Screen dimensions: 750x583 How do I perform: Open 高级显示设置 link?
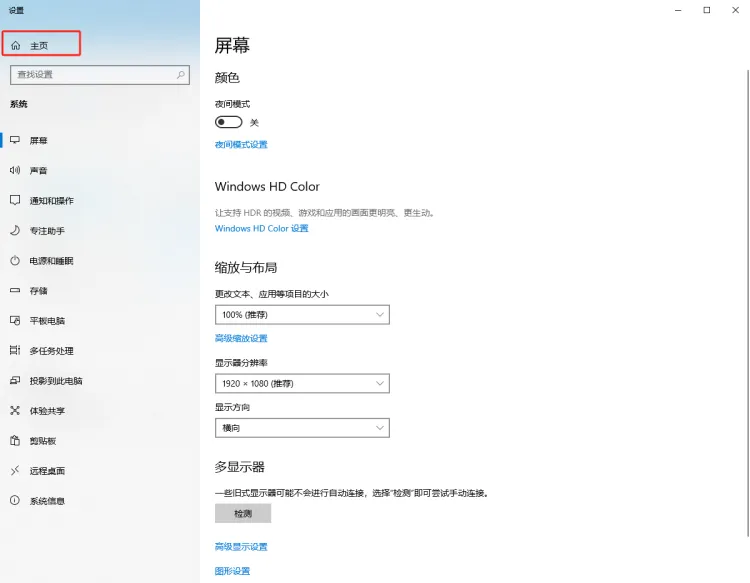tap(241, 547)
